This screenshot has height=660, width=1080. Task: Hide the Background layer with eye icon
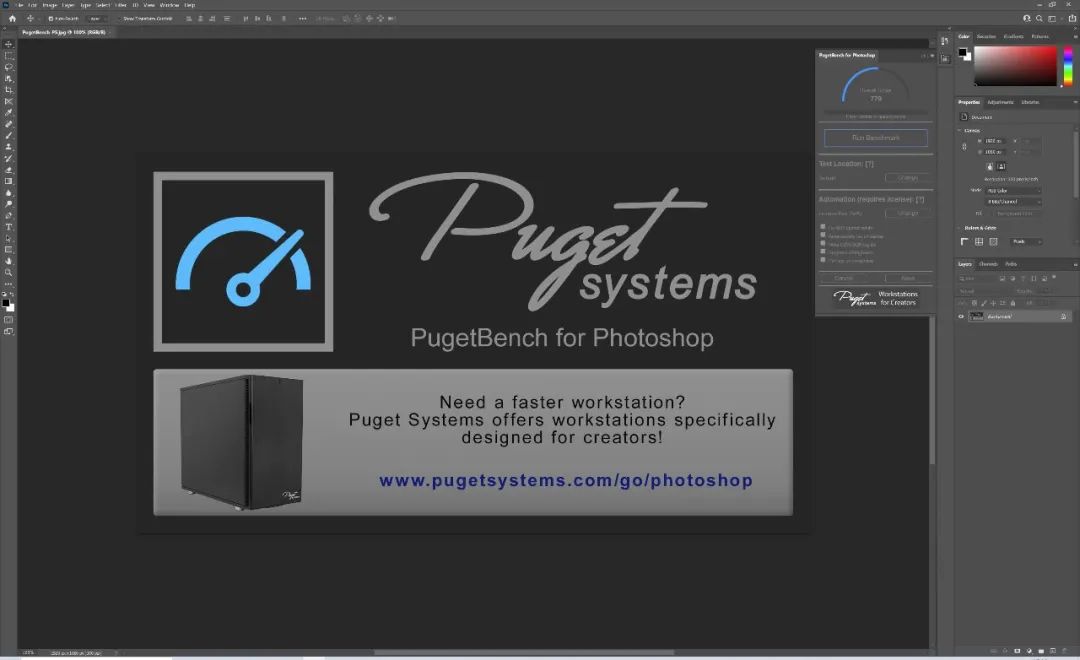961,316
